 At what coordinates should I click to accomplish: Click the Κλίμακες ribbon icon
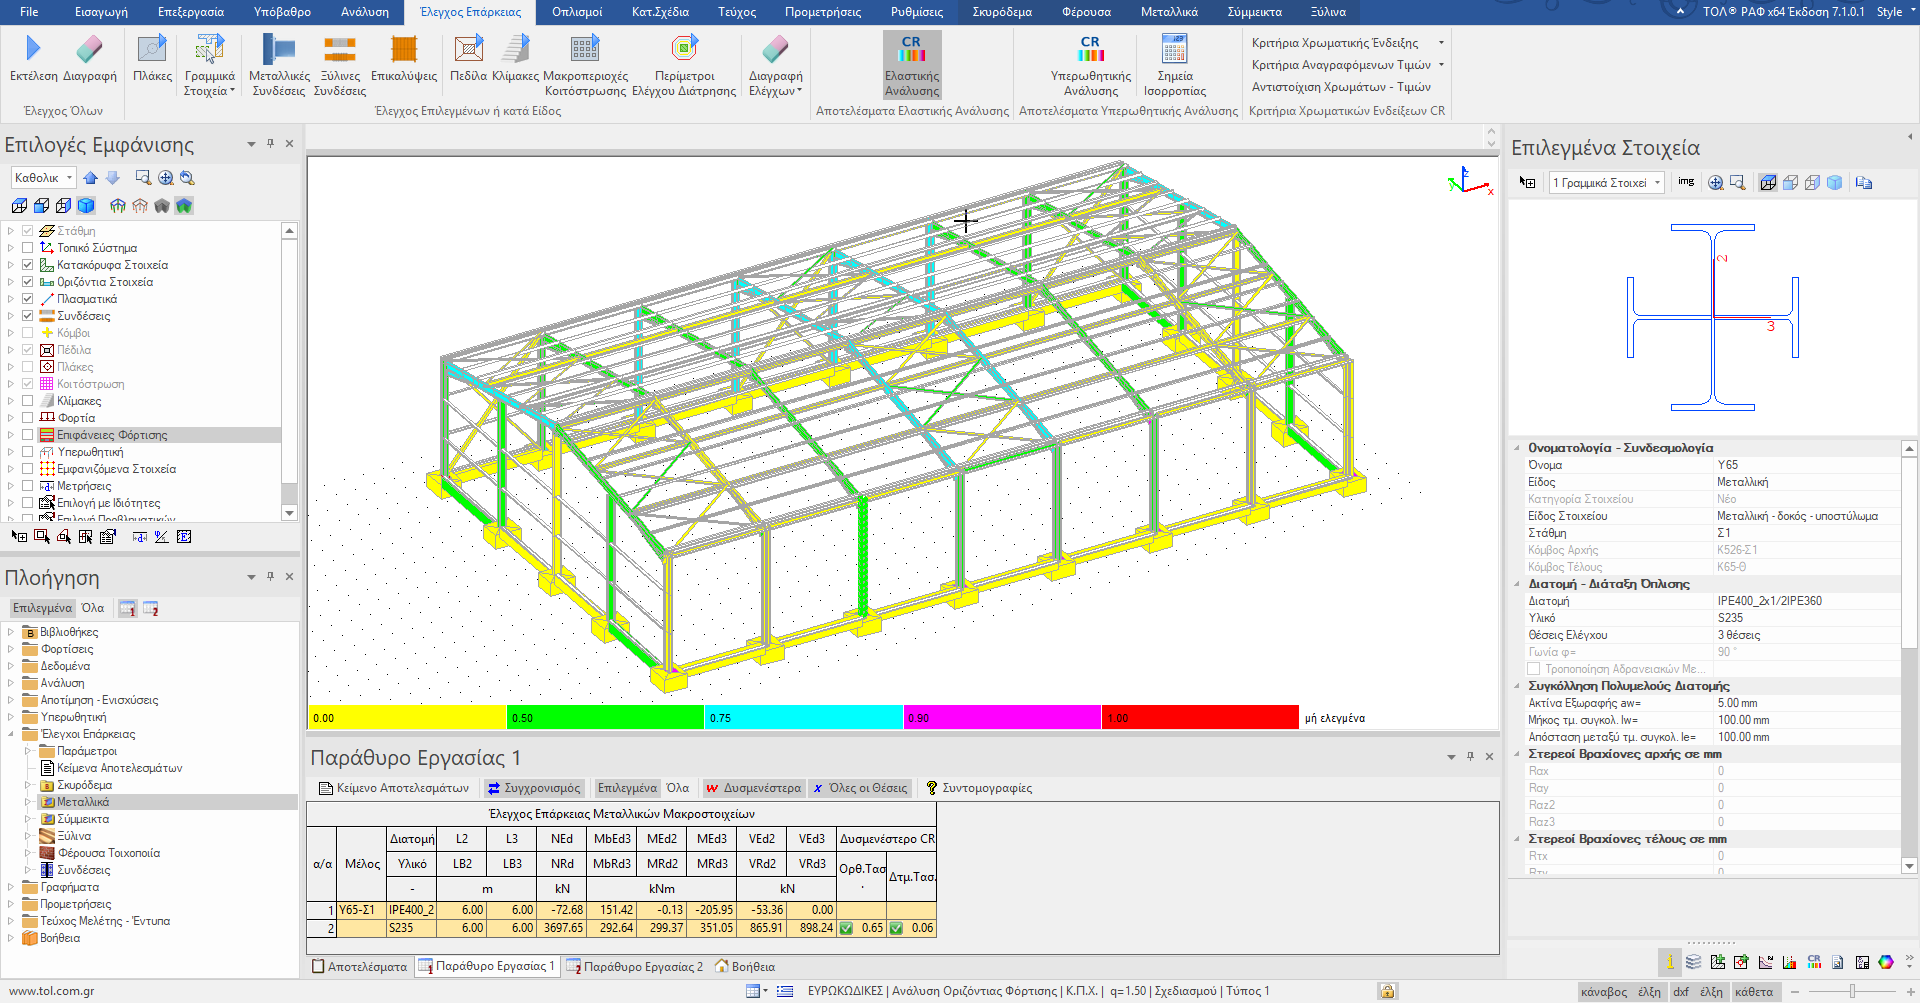(x=516, y=50)
